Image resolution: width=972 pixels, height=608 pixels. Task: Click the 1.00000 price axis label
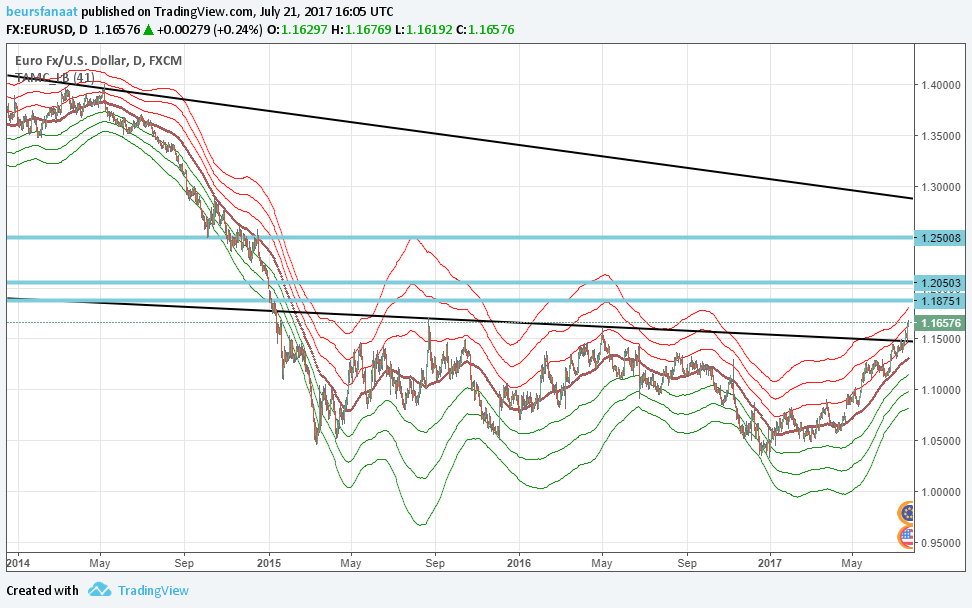coord(940,492)
